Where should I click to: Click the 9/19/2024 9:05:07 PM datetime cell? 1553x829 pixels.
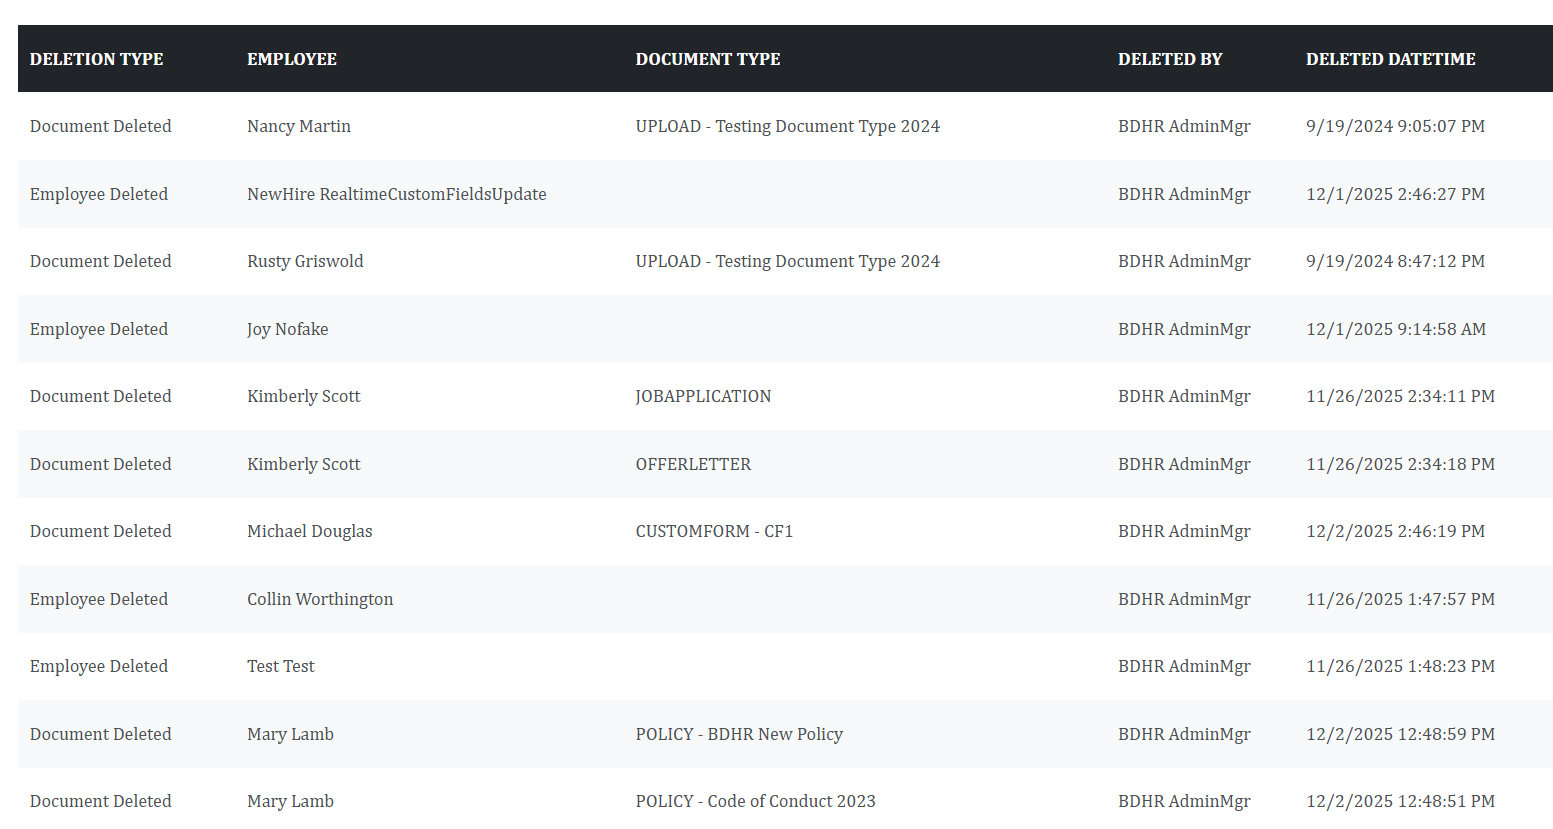pyautogui.click(x=1395, y=126)
